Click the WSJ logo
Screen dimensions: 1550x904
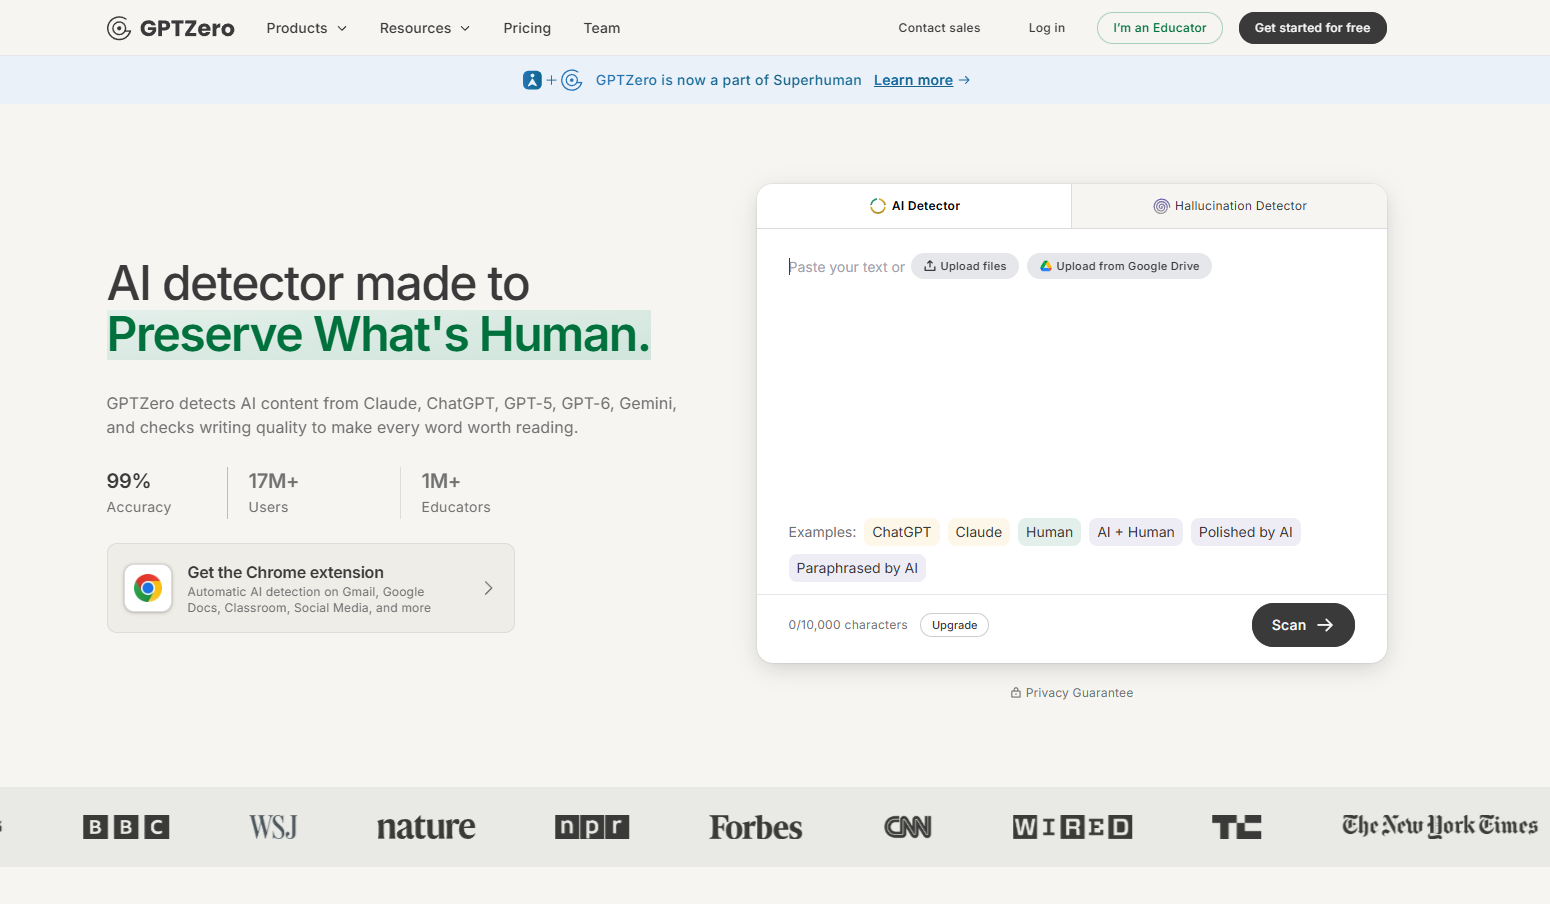[273, 827]
